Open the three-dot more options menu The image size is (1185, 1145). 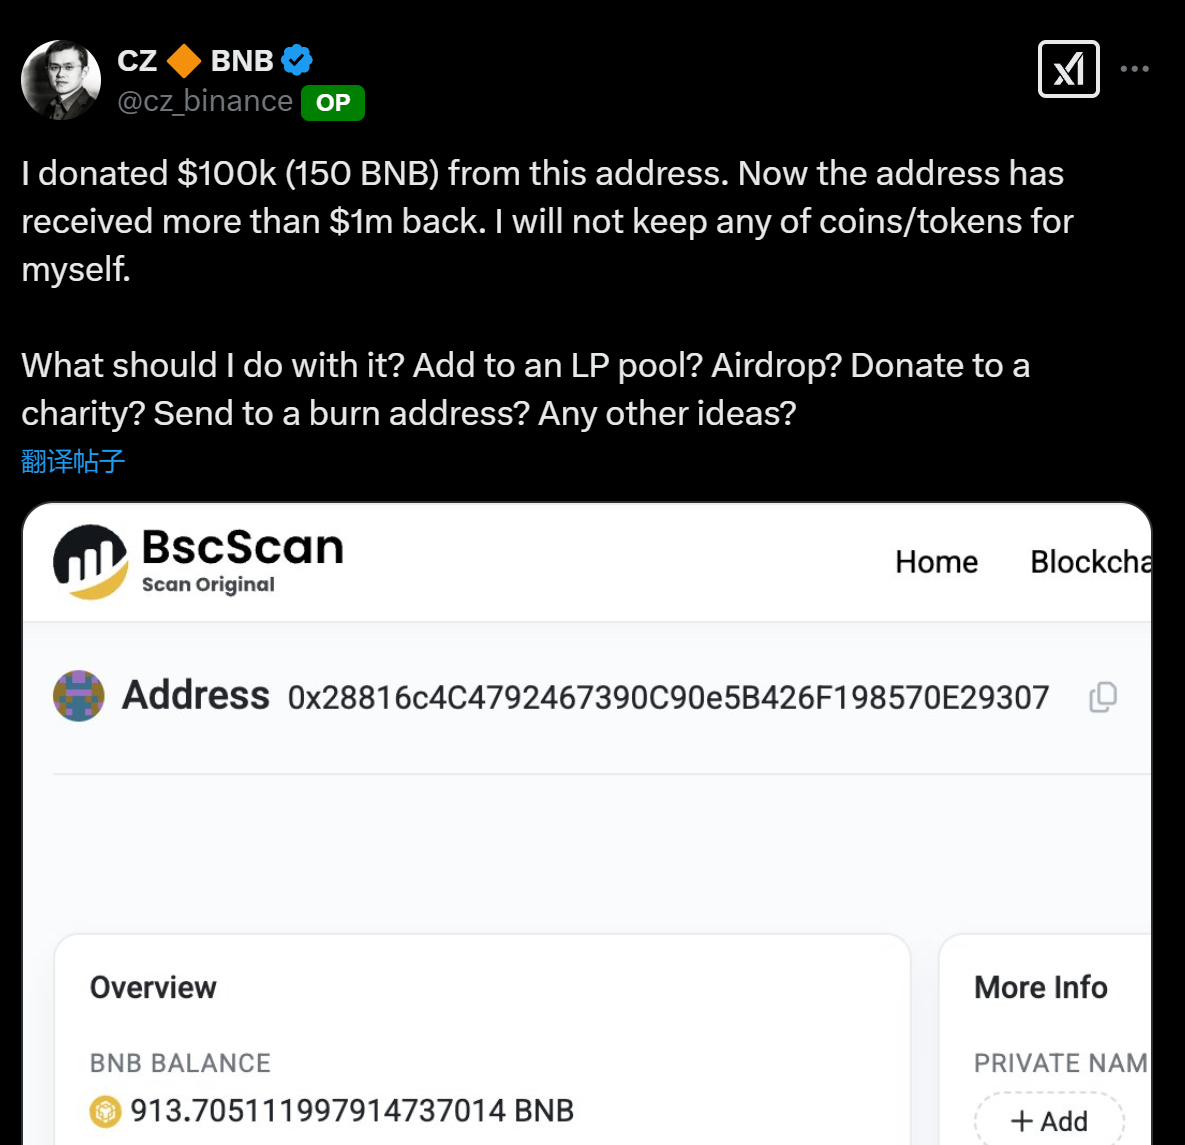(x=1134, y=69)
